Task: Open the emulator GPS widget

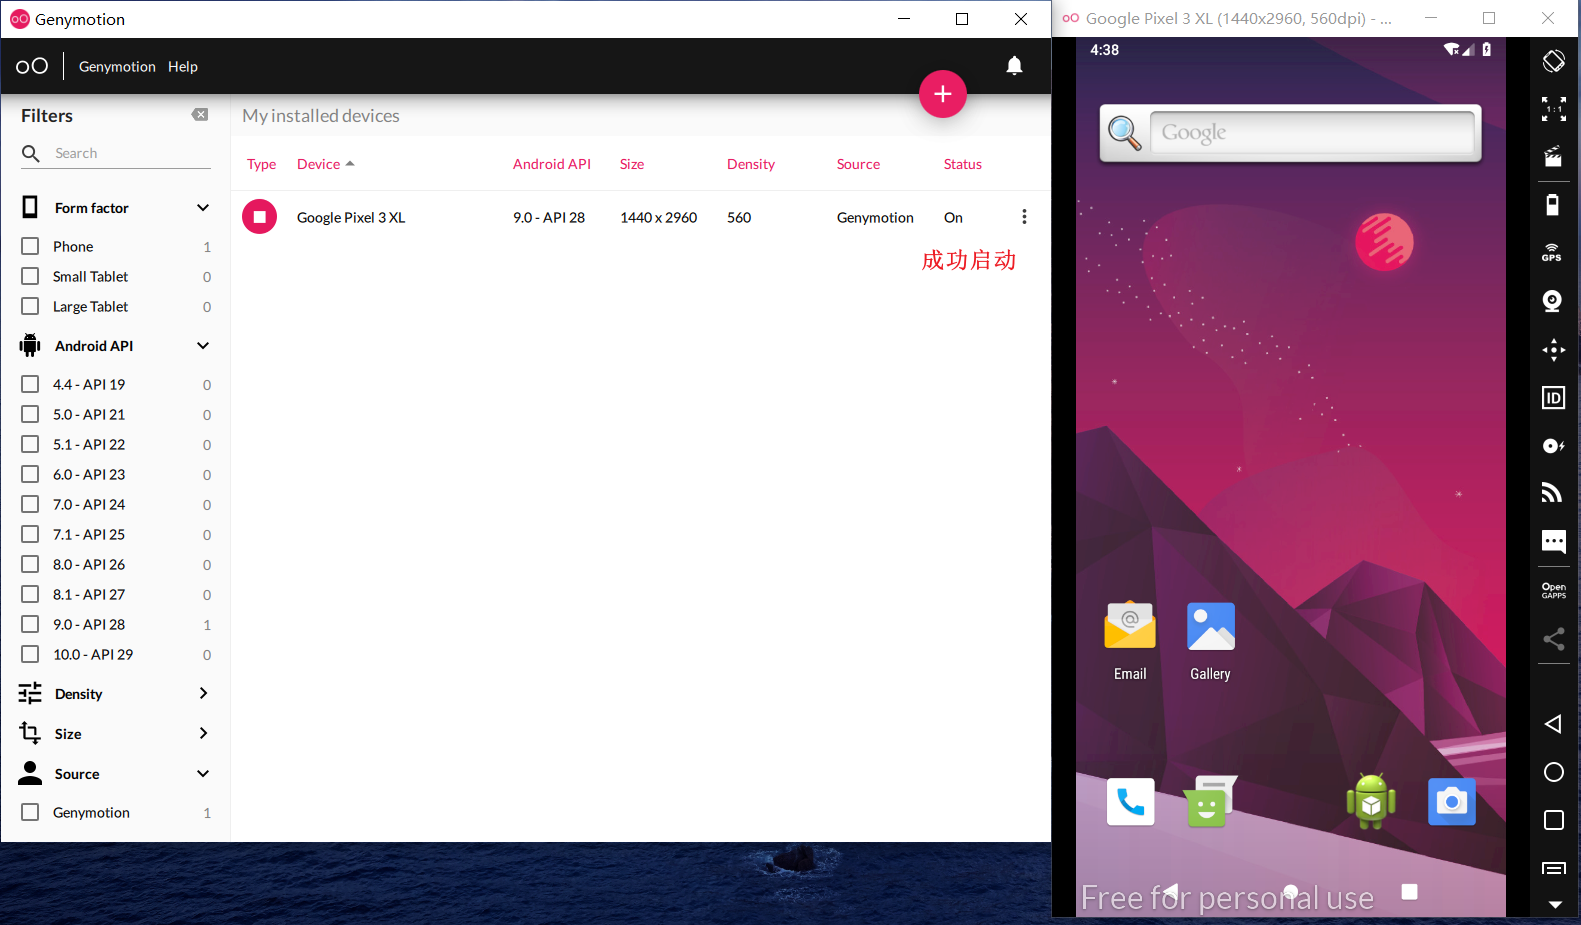Action: 1553,253
